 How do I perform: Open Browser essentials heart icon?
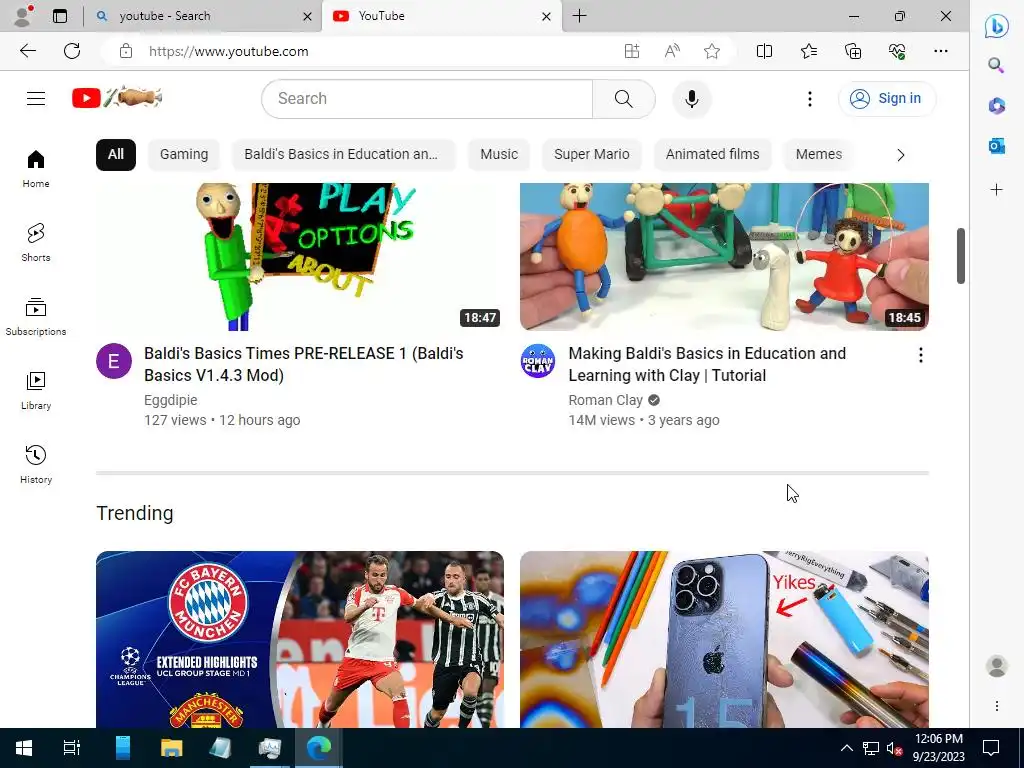click(897, 51)
